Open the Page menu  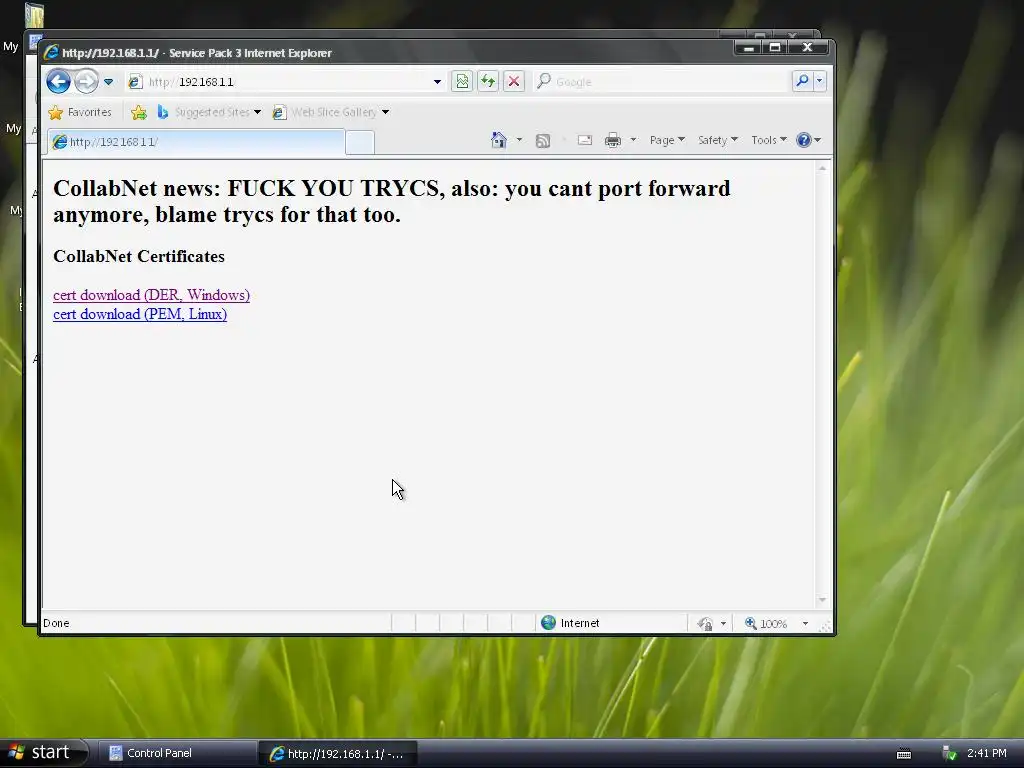click(x=667, y=140)
